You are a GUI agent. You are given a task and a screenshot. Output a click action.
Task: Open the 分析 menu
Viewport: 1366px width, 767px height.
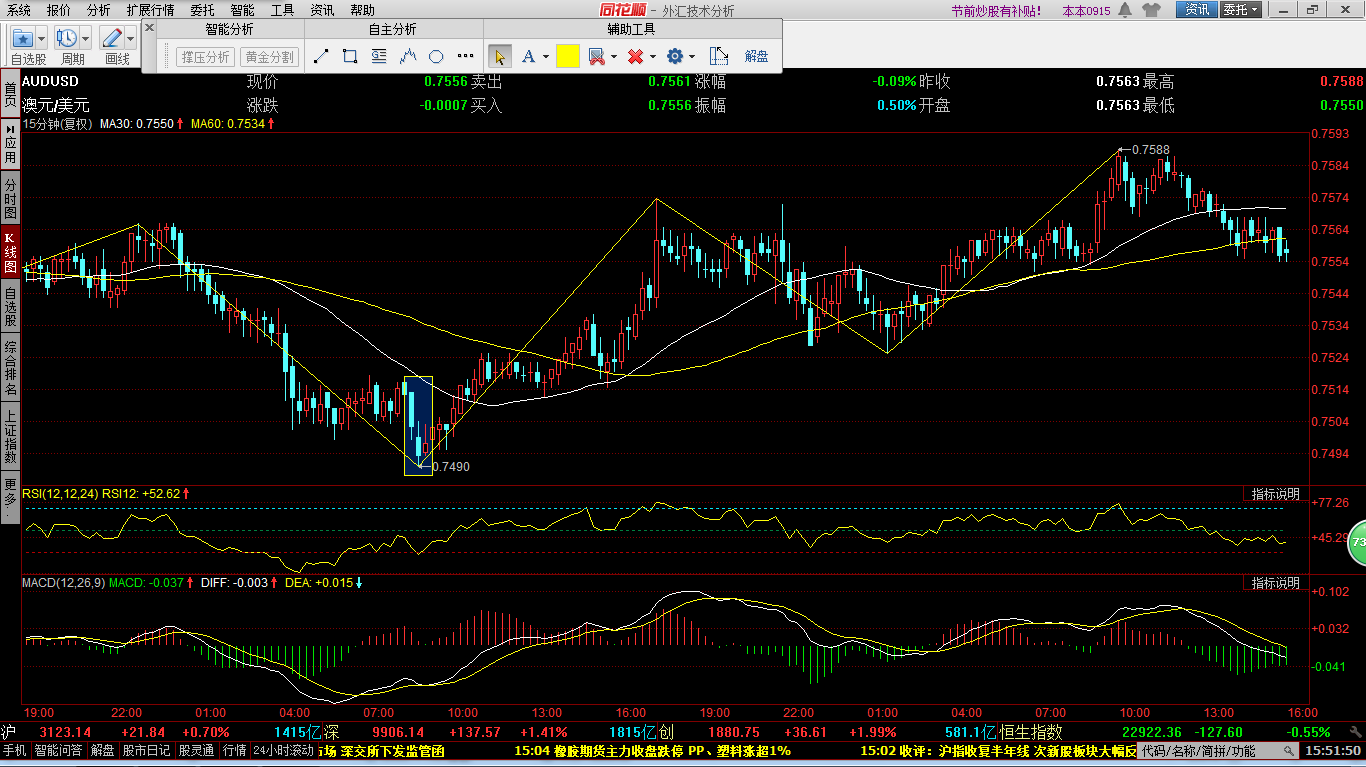(x=98, y=10)
